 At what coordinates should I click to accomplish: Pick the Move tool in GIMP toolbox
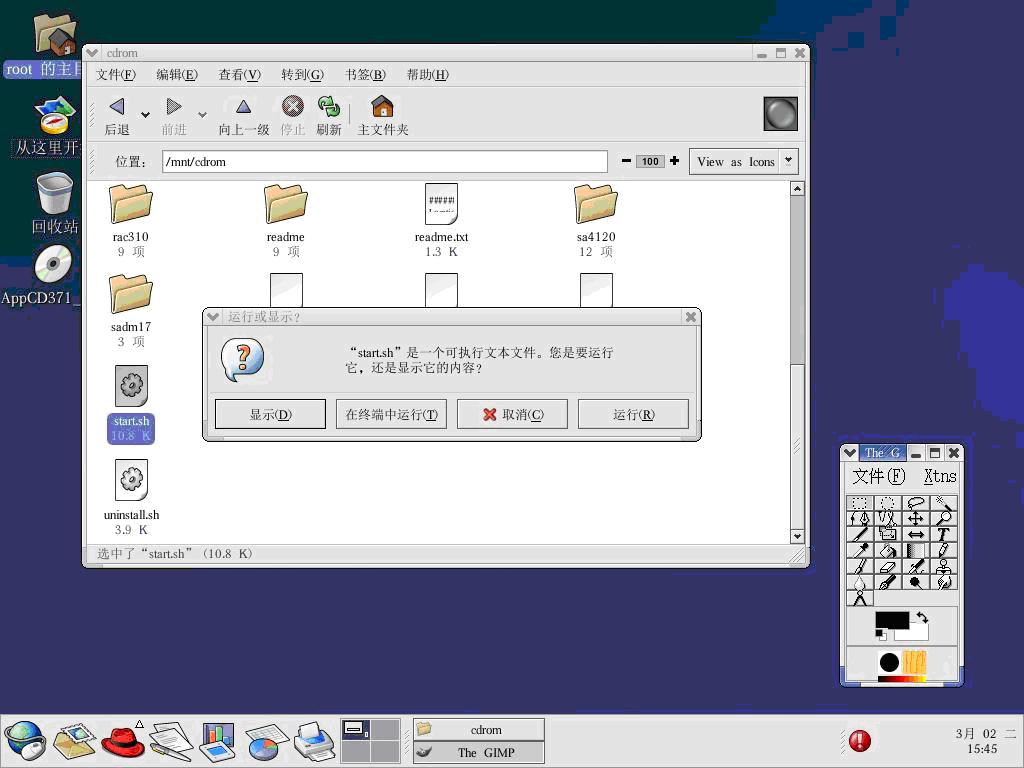tap(915, 519)
